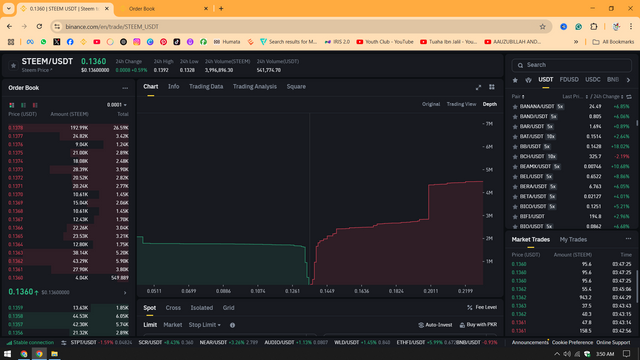Open the BEL/USDT pair row
Viewport: 640px width, 360px height.
tap(571, 176)
